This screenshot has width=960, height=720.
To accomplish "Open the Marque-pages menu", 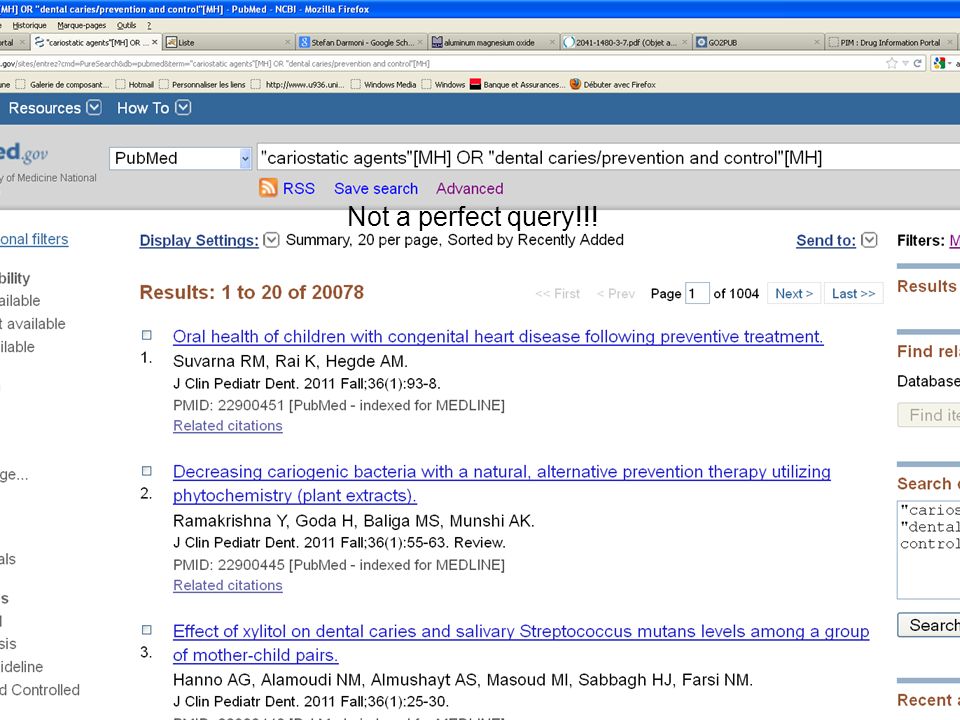I will pyautogui.click(x=81, y=25).
